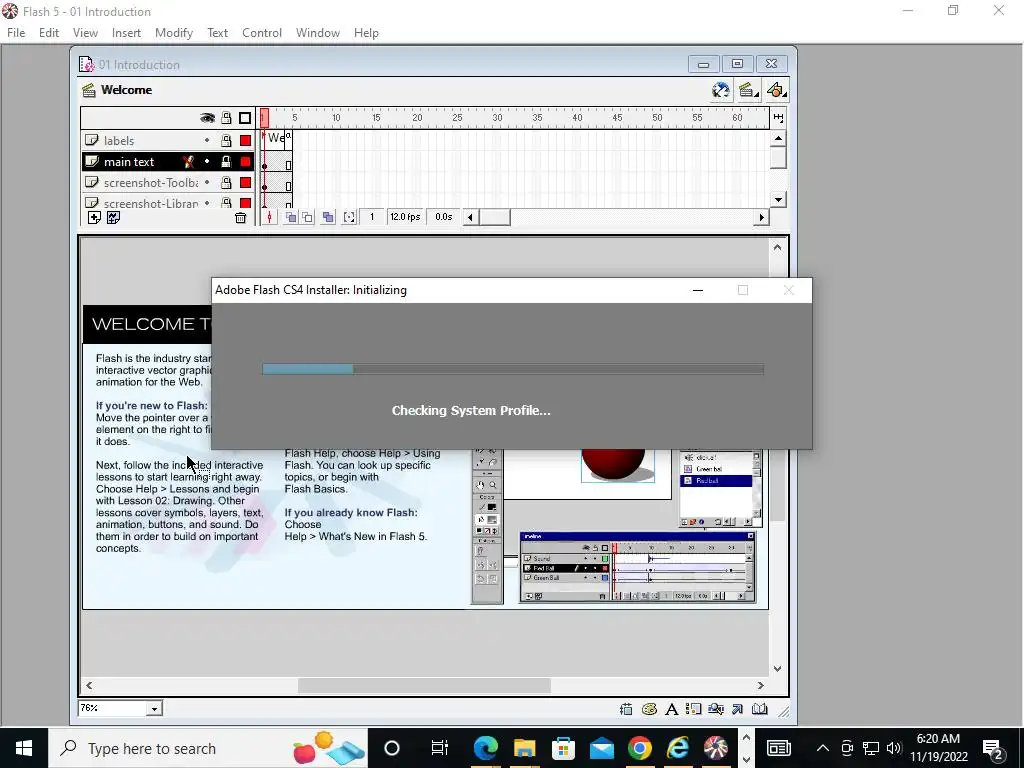Open the Insert menu
The height and width of the screenshot is (768, 1024).
coord(126,33)
